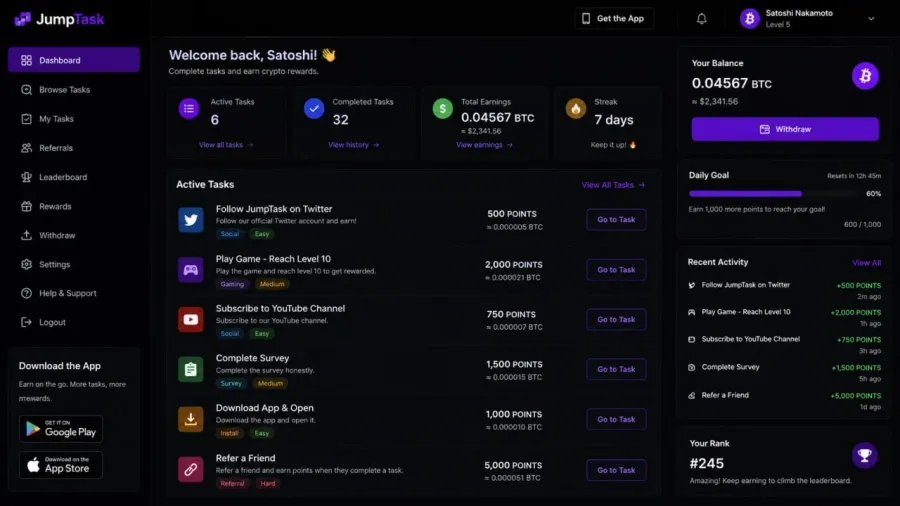The width and height of the screenshot is (900, 506).
Task: Click View history under Completed Tasks
Action: point(354,145)
